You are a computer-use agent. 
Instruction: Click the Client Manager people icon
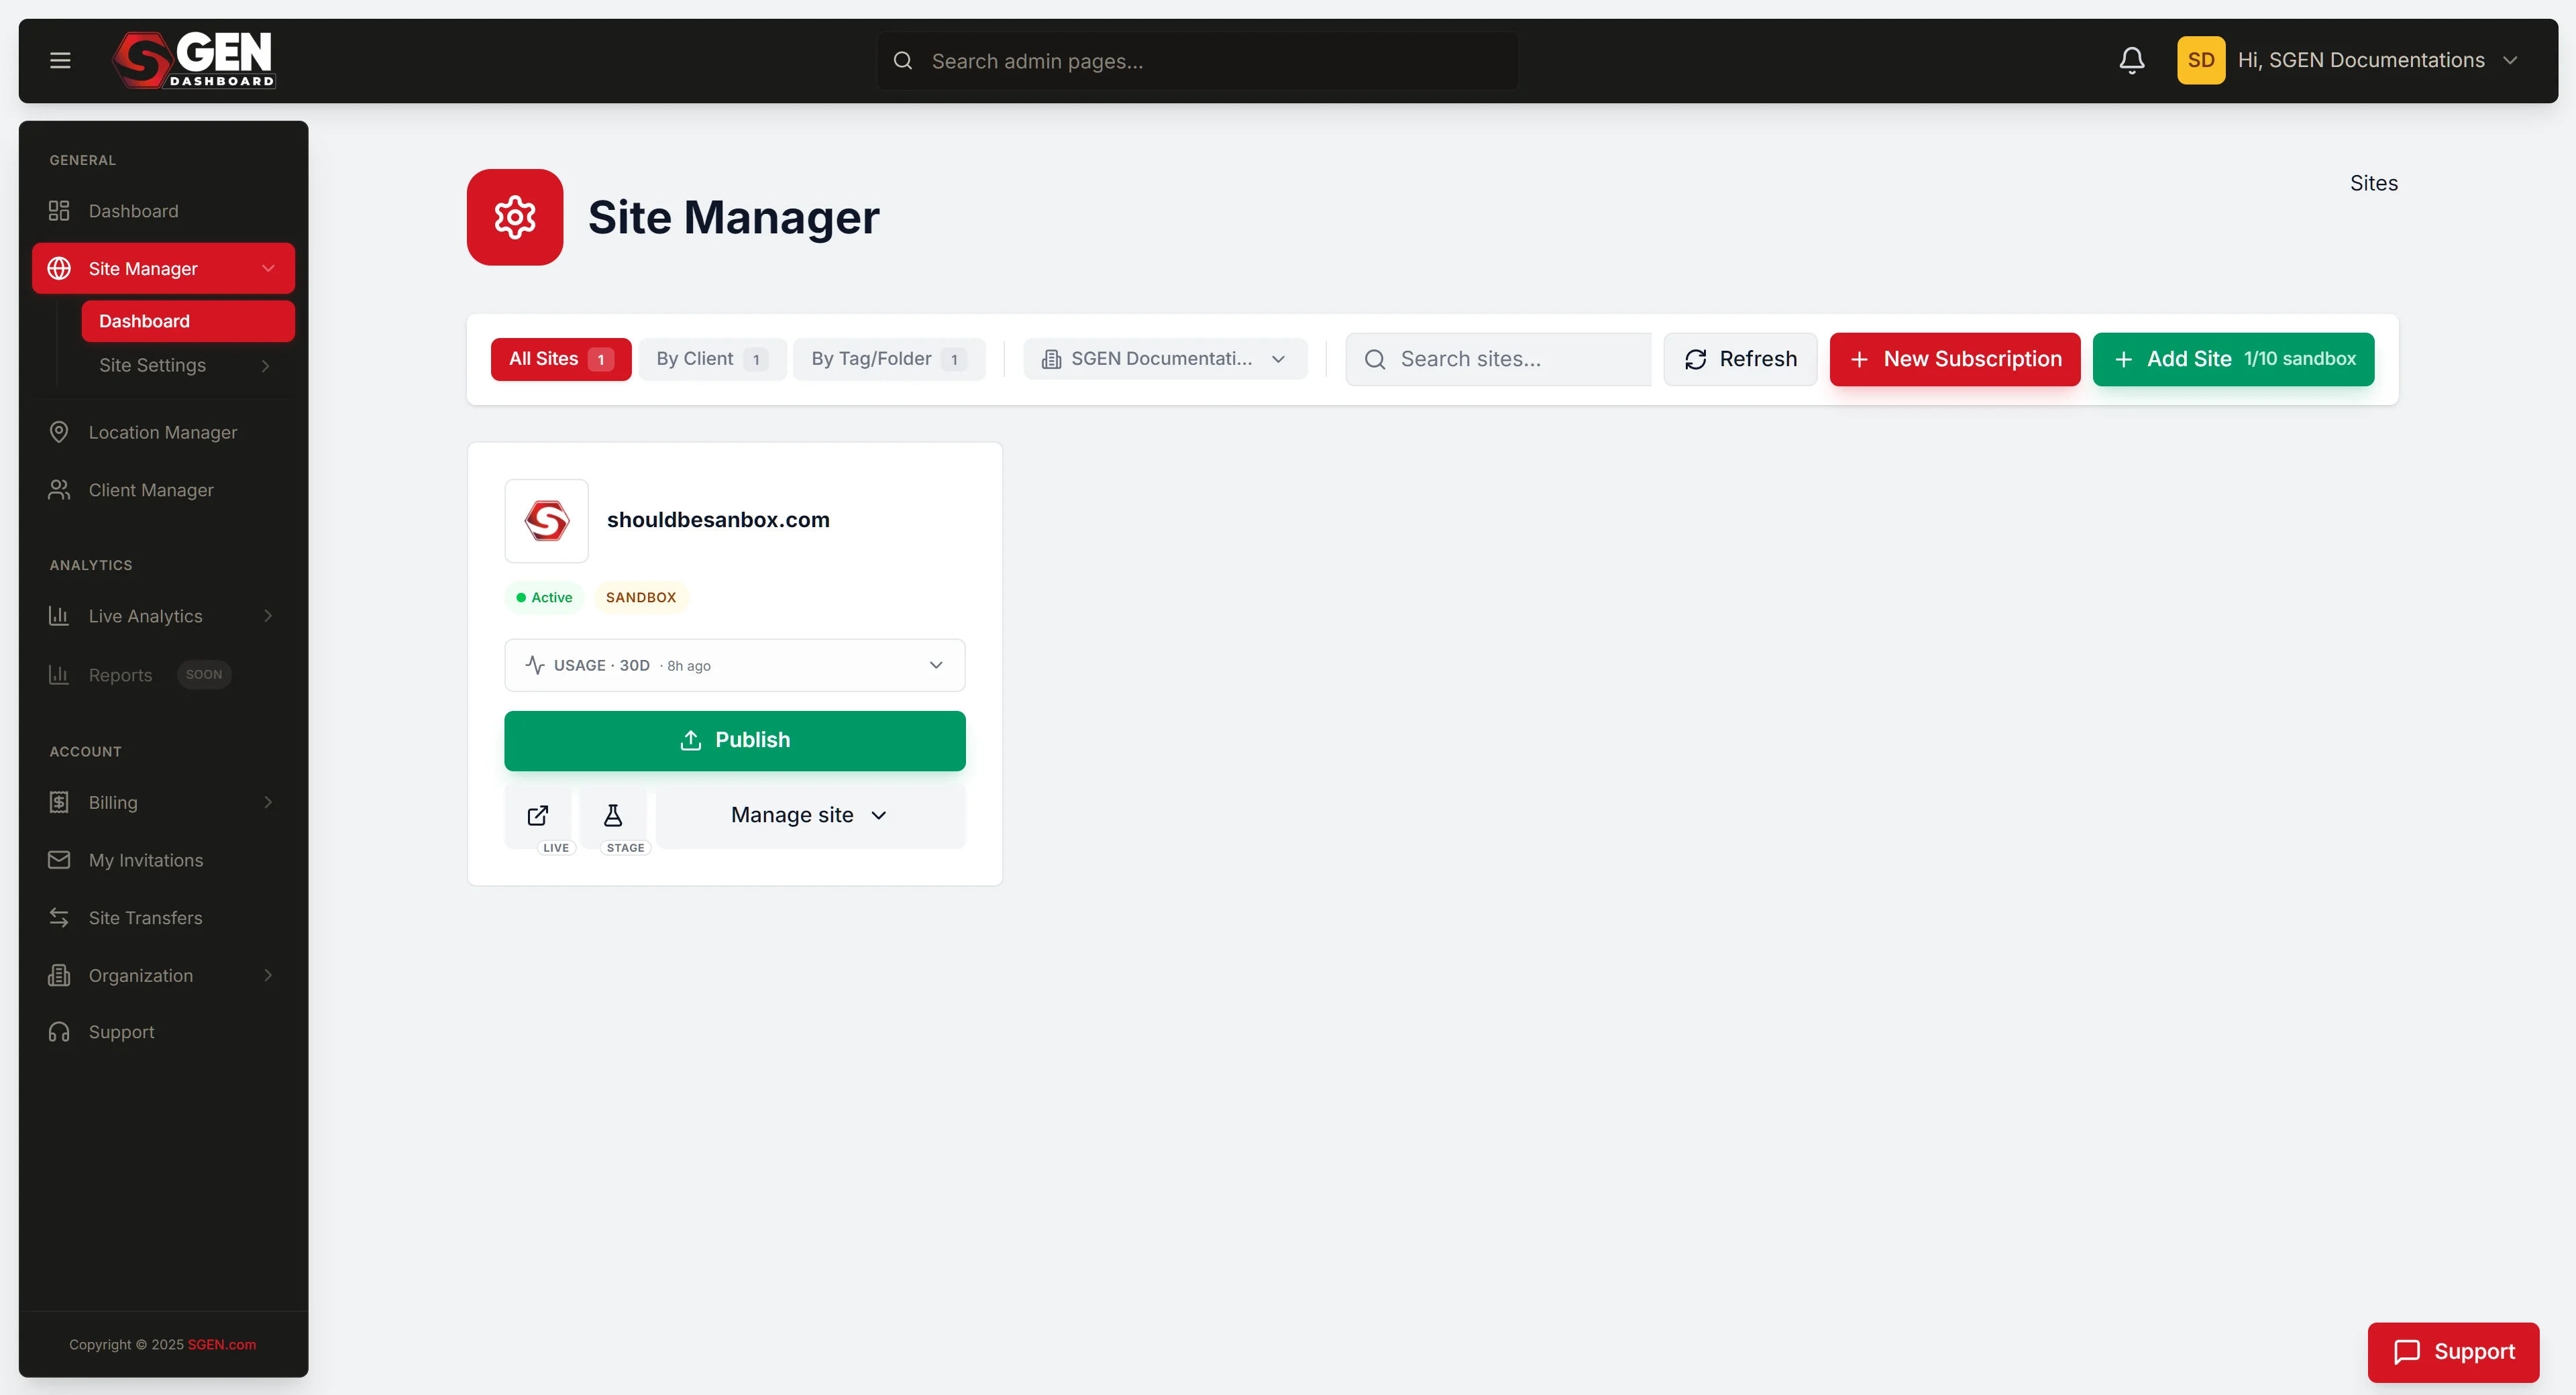pos(59,490)
